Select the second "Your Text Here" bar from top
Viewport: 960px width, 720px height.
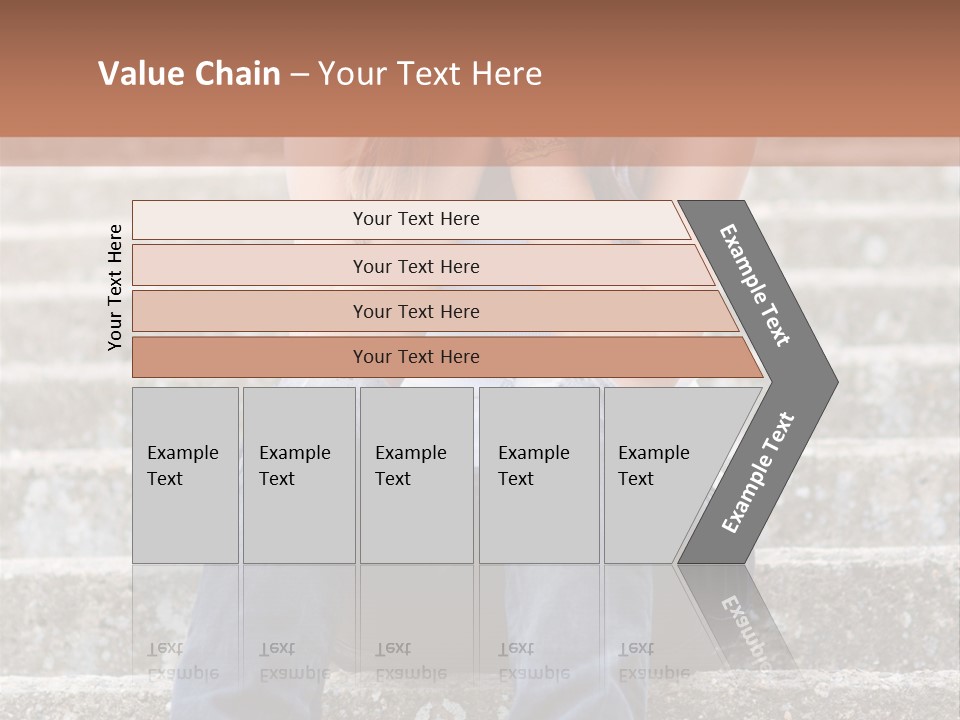pyautogui.click(x=416, y=266)
